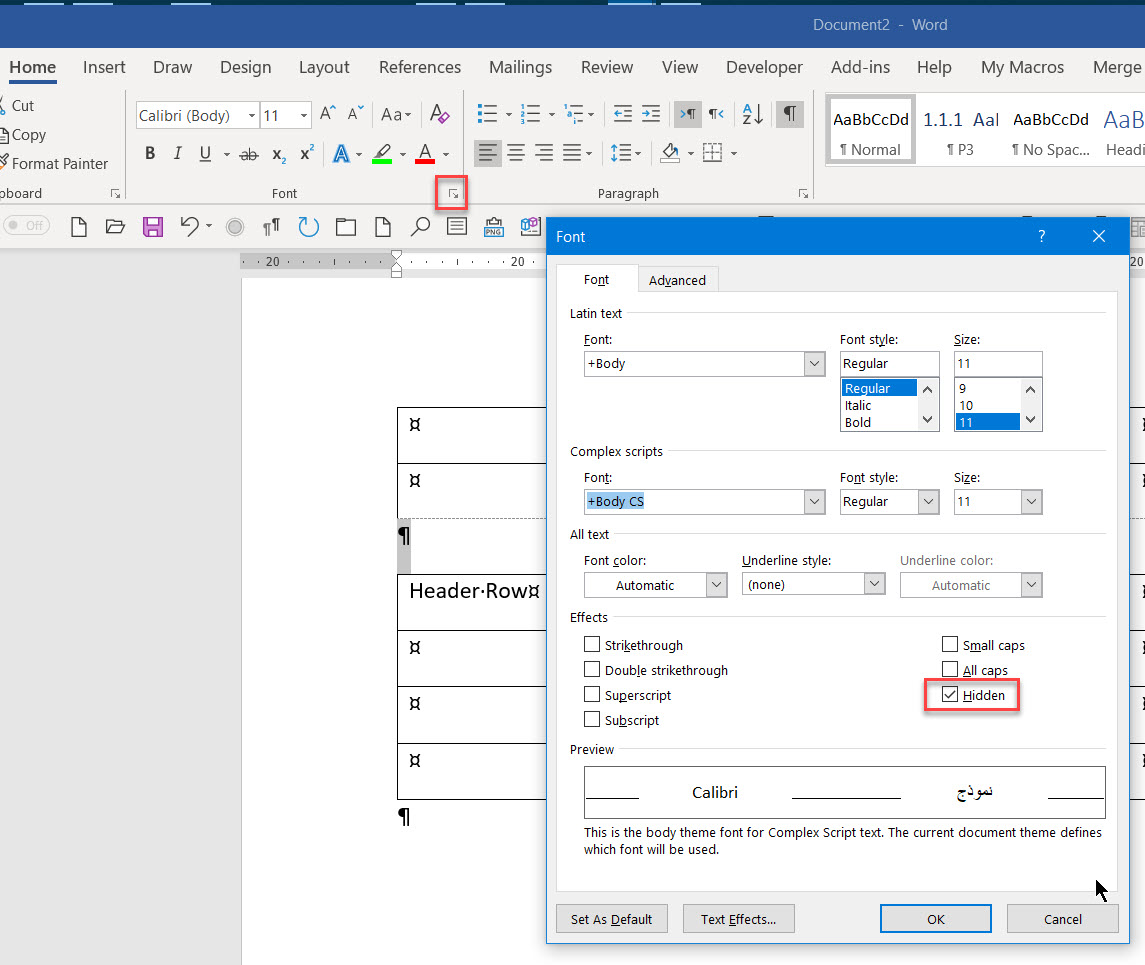Open the Complex scripts Size dropdown

click(1031, 502)
